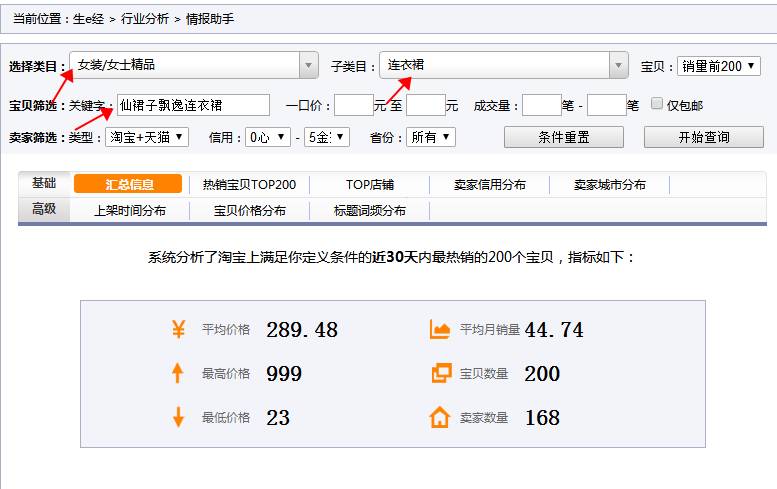Open the 子类目 连衣裙 dropdown
Viewport: 777px width, 489px height.
pos(504,65)
